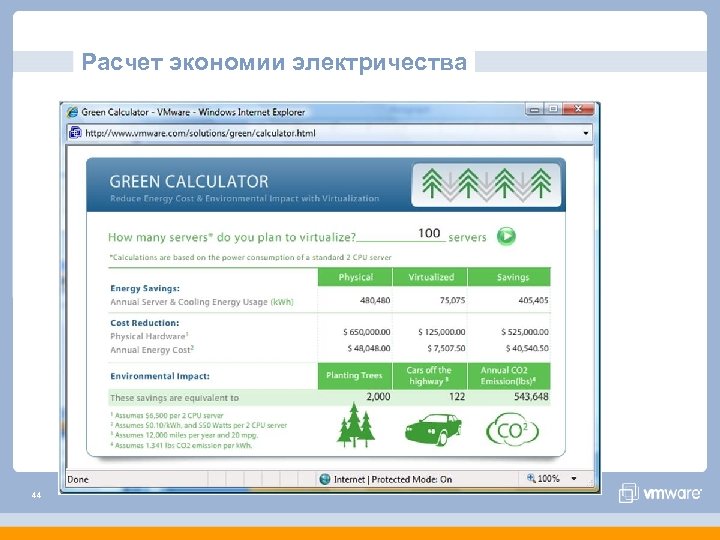Click the Internet Explorer logo in title bar
The width and height of the screenshot is (720, 540).
click(x=72, y=112)
